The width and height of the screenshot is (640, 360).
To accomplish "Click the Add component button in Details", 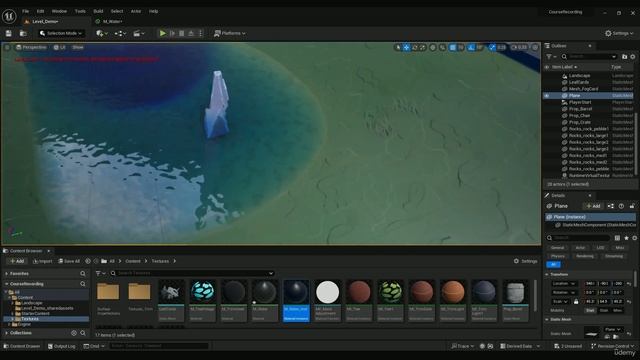I will point(593,206).
